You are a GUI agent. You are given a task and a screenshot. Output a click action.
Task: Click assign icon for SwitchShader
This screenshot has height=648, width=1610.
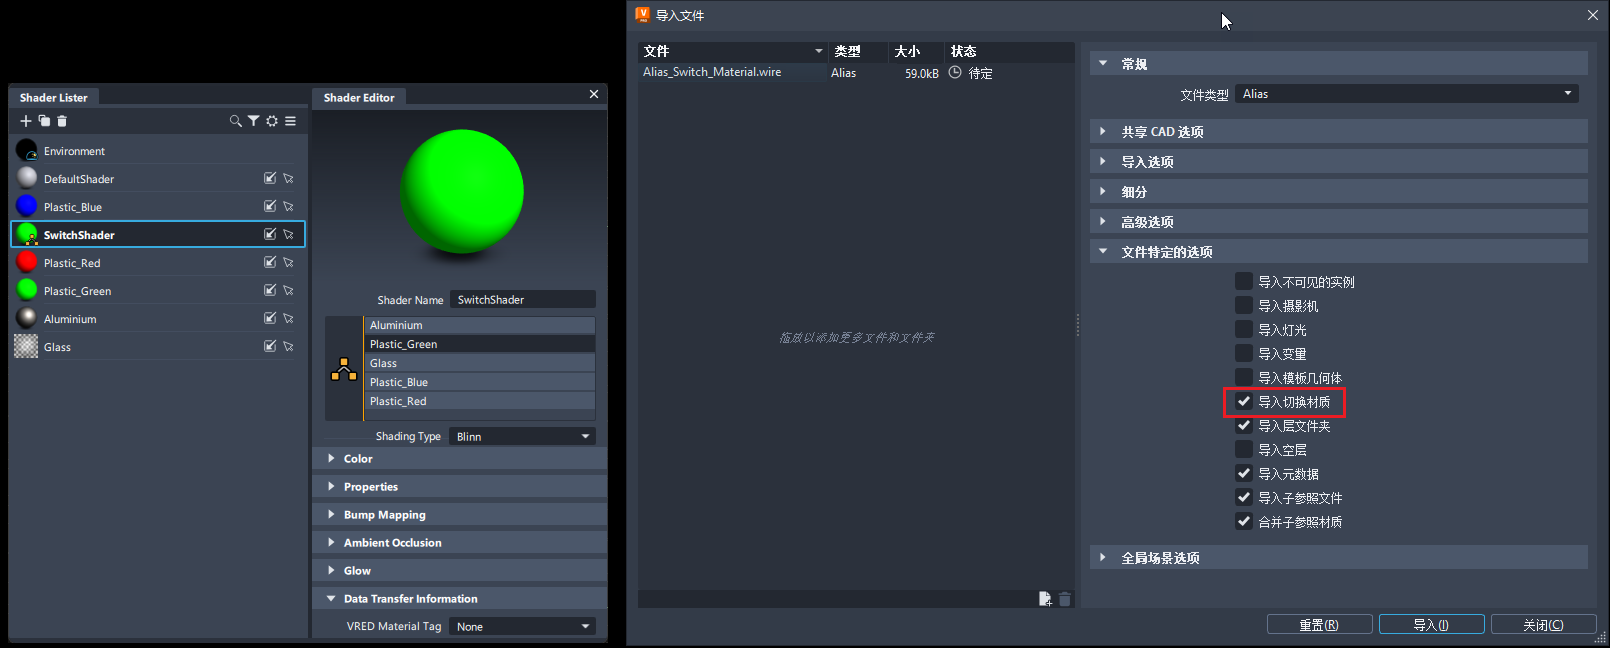(x=270, y=234)
